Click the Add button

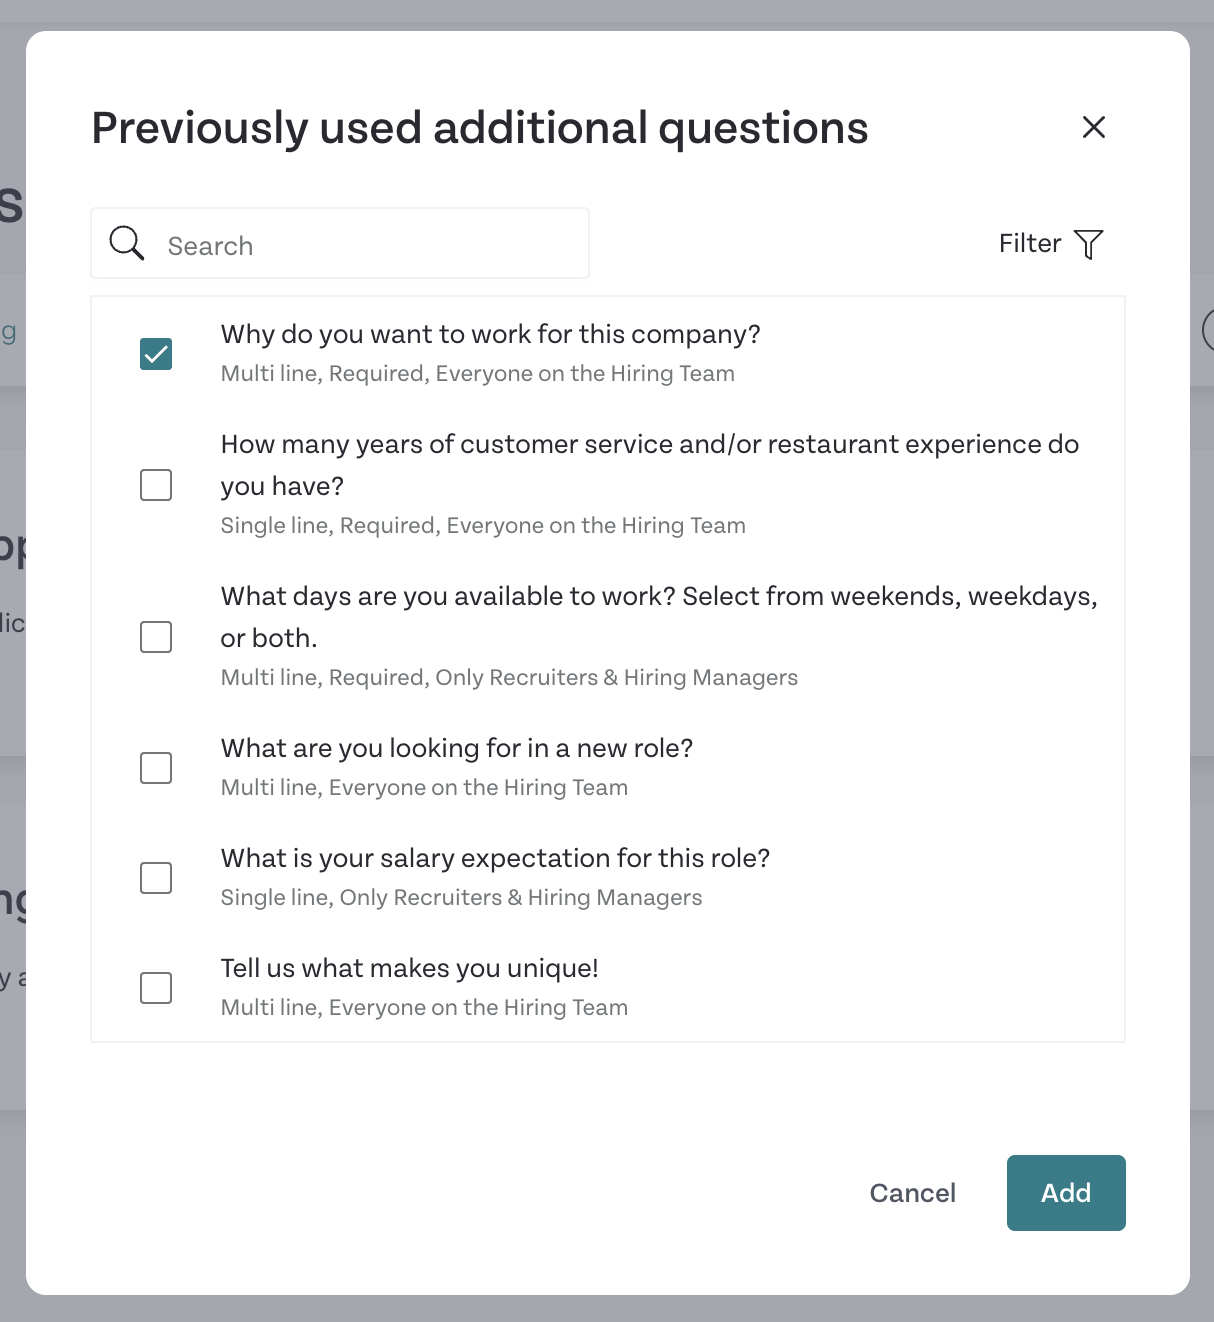point(1066,1193)
